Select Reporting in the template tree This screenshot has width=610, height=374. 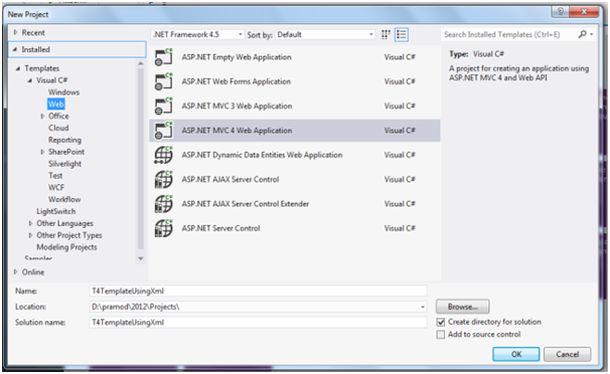[65, 140]
